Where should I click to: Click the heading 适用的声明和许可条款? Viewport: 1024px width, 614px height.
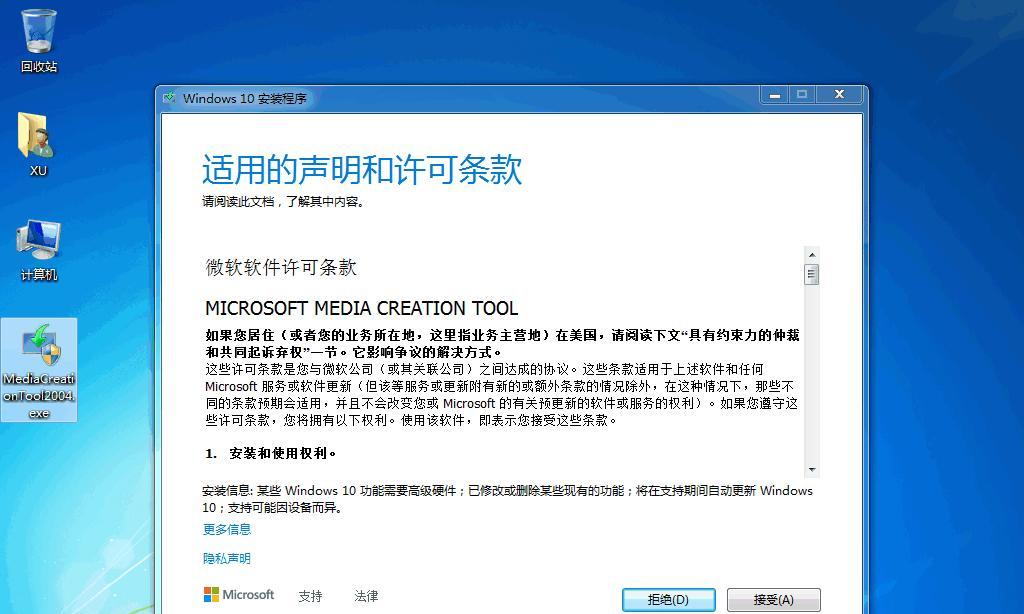click(362, 170)
